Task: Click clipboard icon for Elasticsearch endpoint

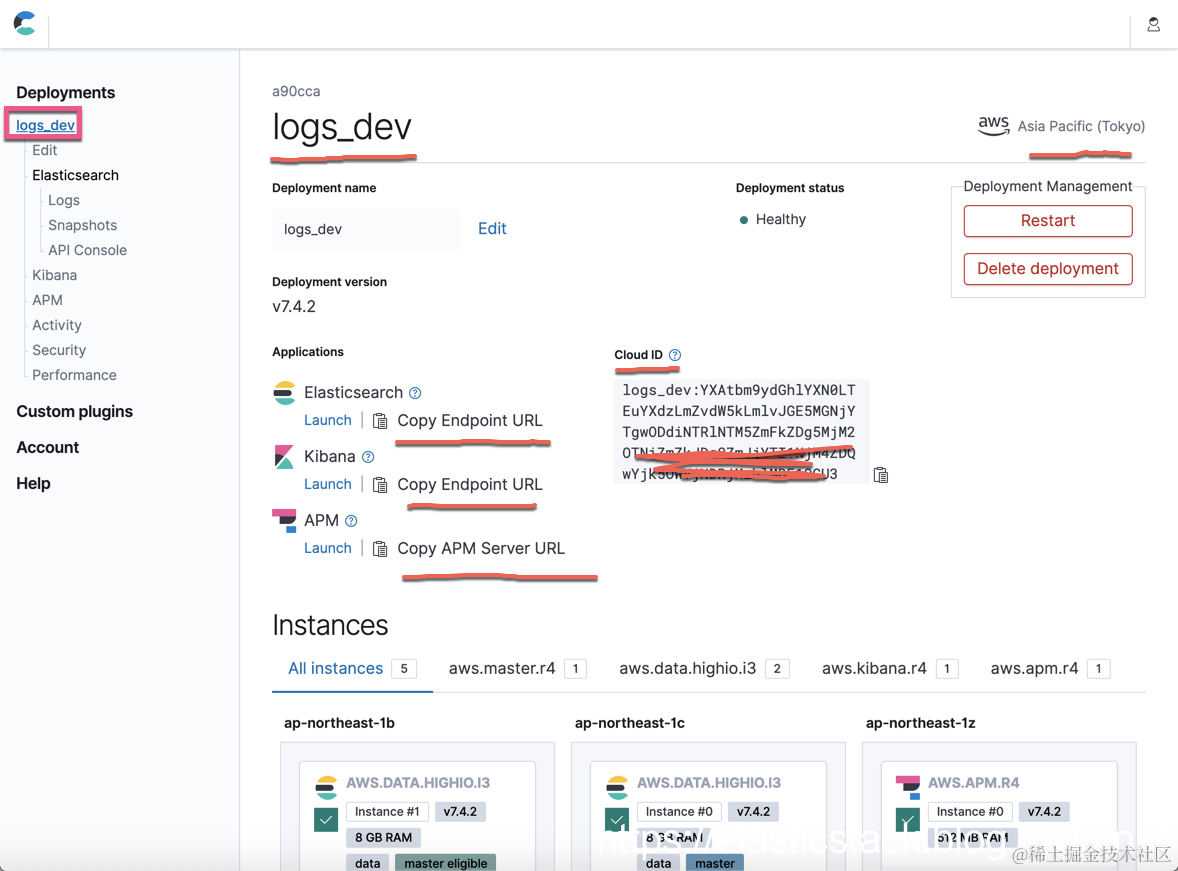Action: click(381, 421)
